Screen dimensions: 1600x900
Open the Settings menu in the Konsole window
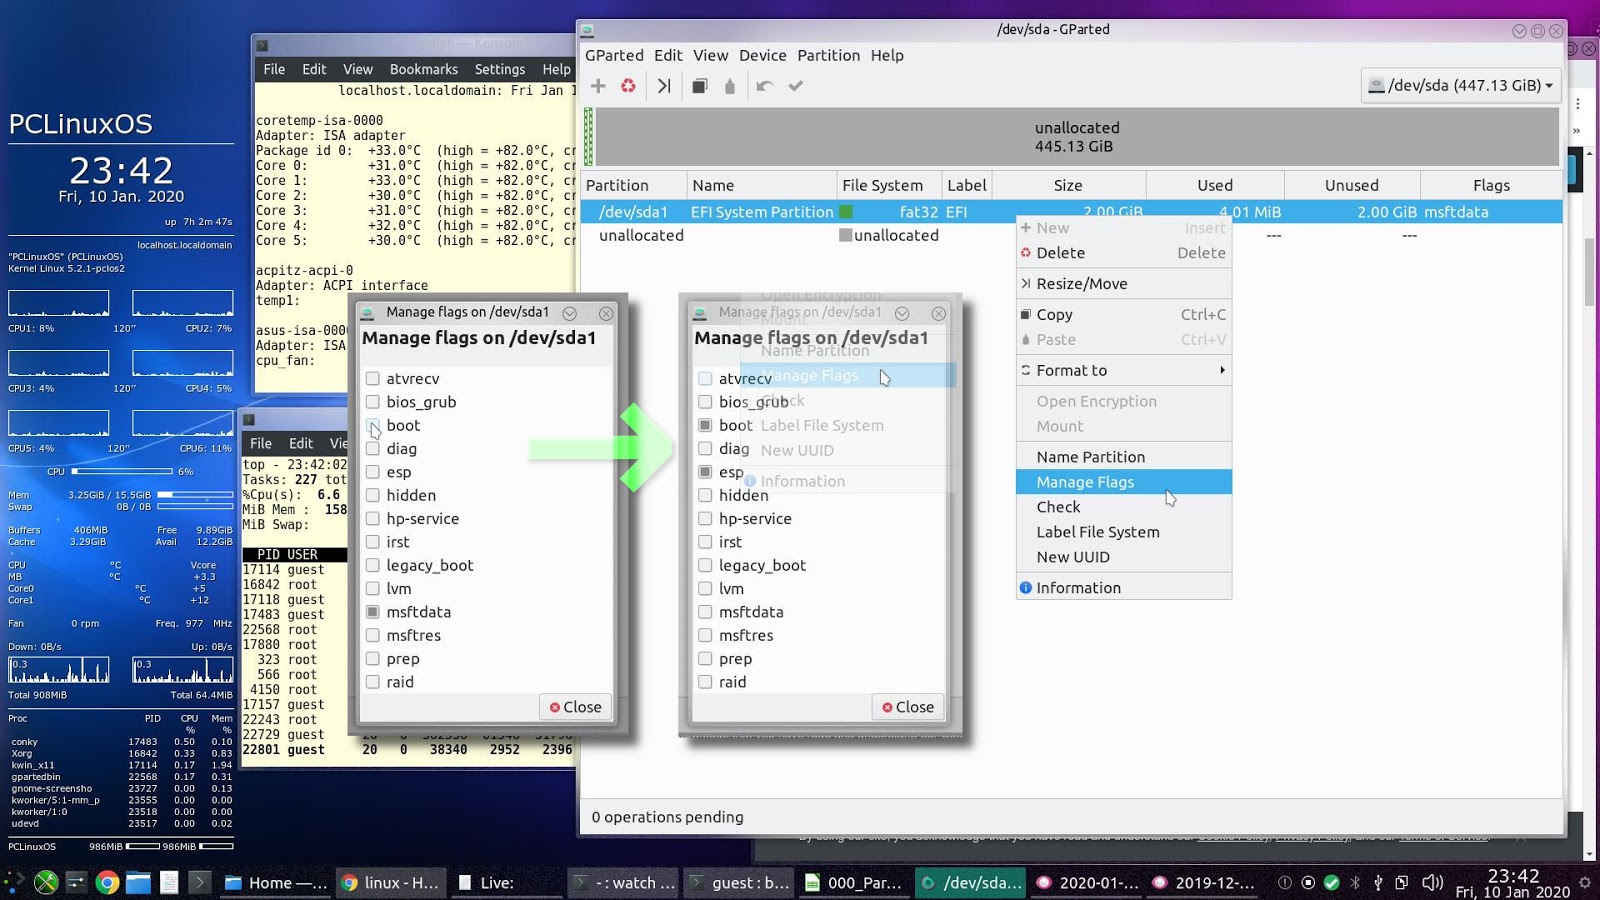[500, 69]
